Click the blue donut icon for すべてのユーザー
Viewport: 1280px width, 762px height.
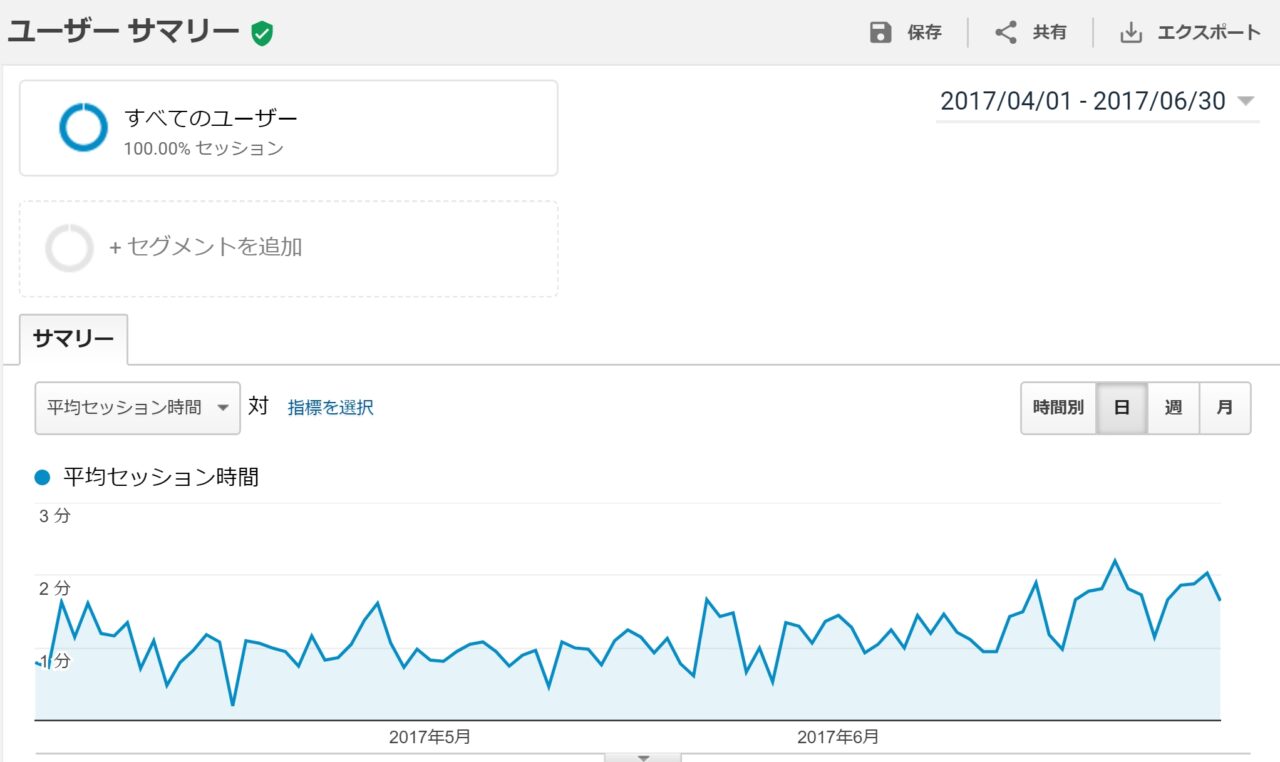coord(83,128)
